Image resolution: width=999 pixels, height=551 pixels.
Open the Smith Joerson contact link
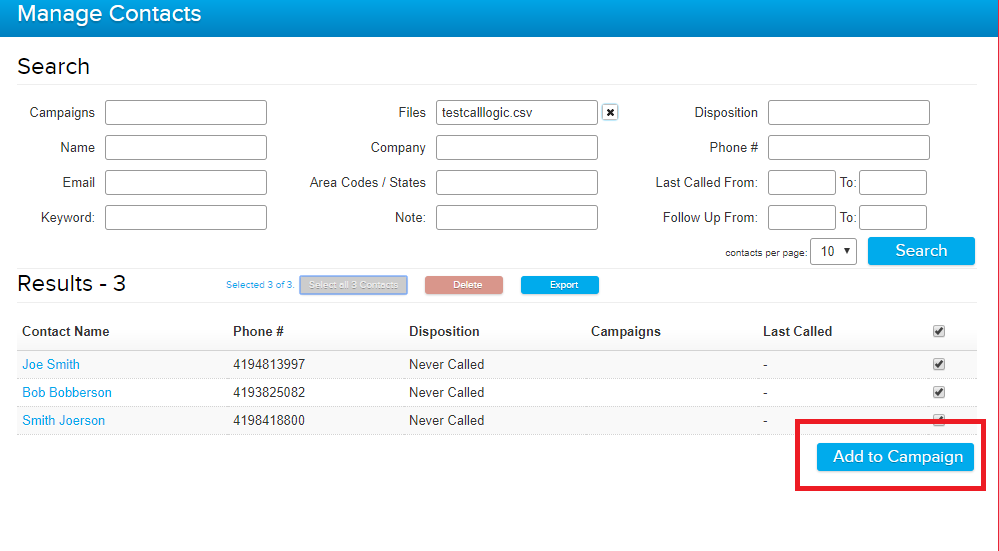(x=63, y=420)
